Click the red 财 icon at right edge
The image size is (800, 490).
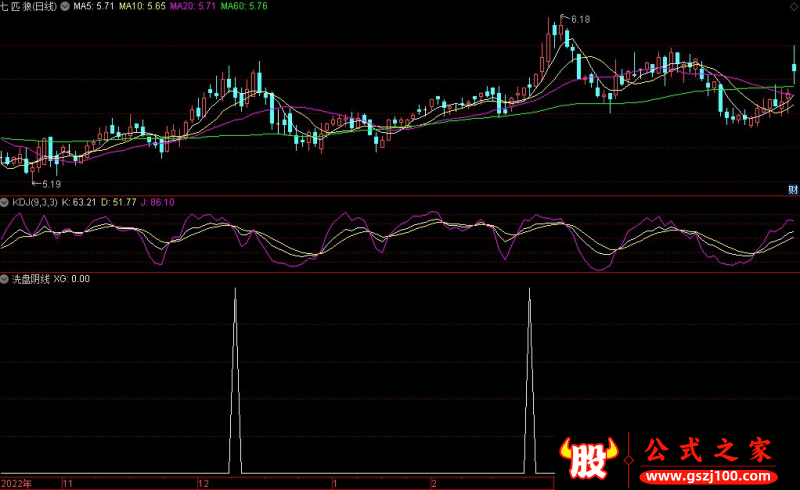pos(793,190)
